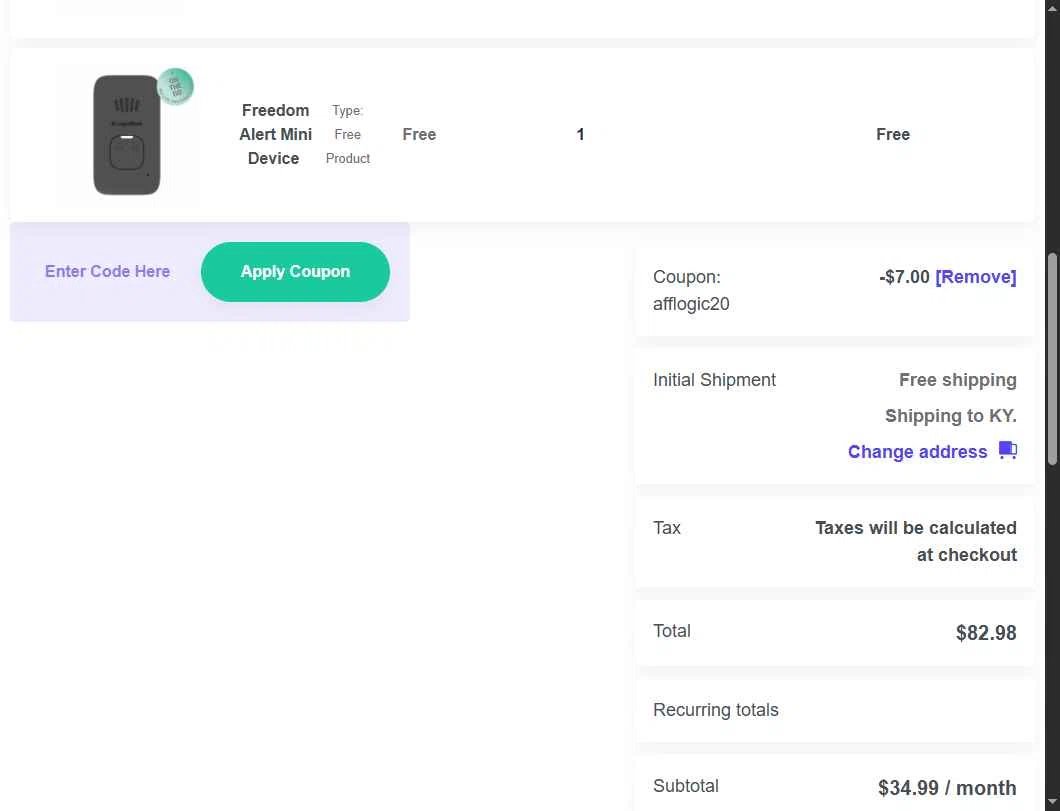Click the green badge on the device image
The height and width of the screenshot is (811, 1060).
pyautogui.click(x=176, y=87)
